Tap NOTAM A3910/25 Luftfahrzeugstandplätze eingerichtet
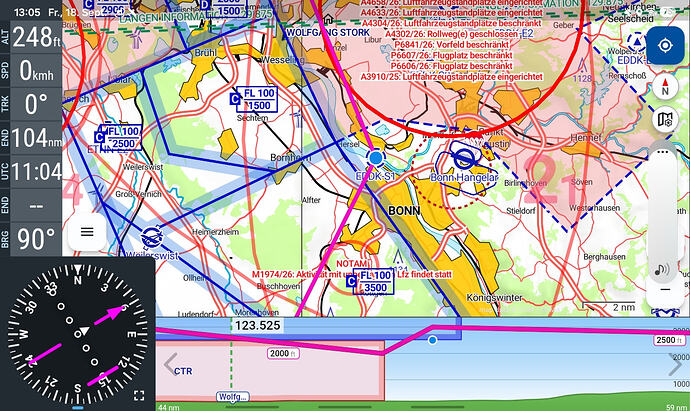 pos(451,77)
